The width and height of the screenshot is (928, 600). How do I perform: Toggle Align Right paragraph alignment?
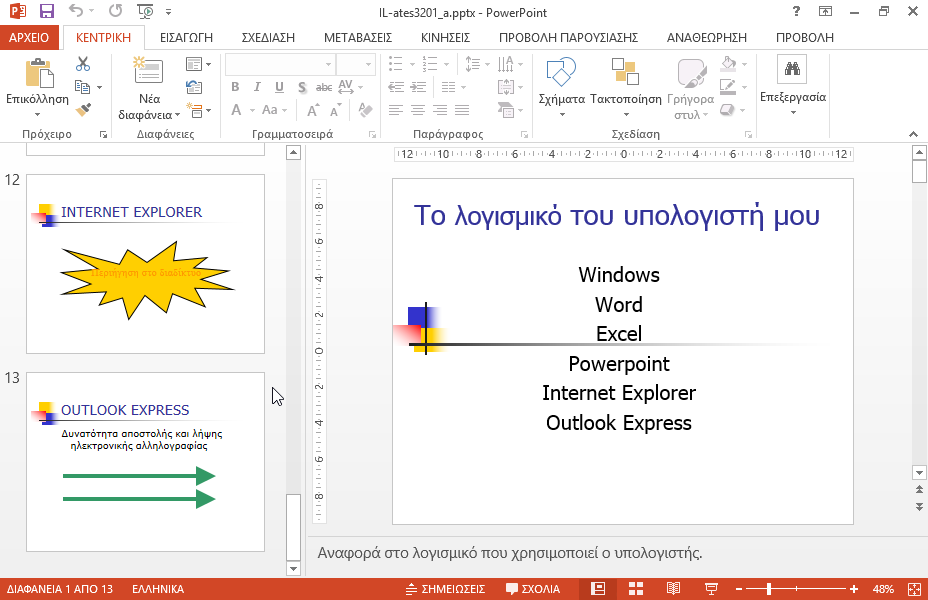(440, 109)
